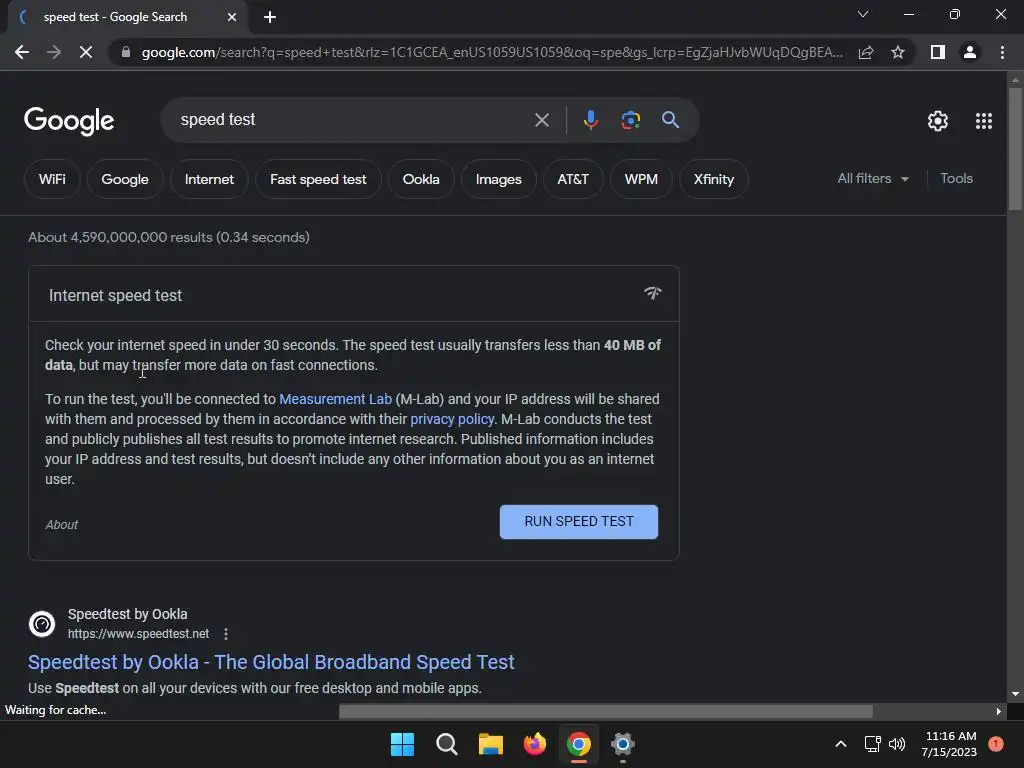Select the Internet filter chip
Image resolution: width=1024 pixels, height=768 pixels.
tap(209, 179)
